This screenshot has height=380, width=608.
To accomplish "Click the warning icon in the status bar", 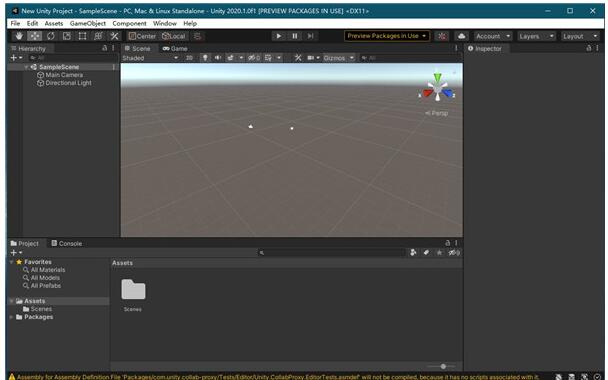I will (x=12, y=377).
